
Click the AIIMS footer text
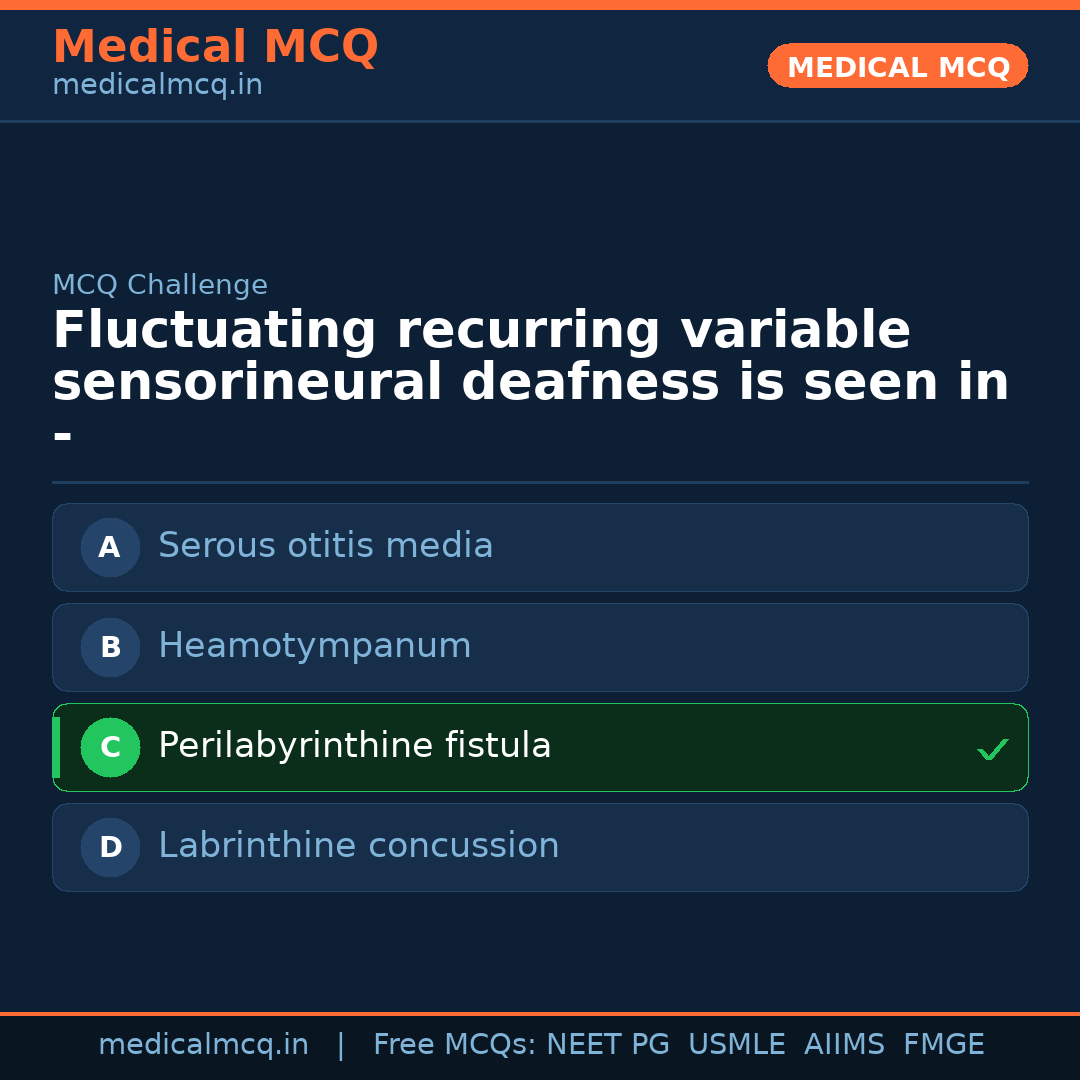pos(844,1045)
